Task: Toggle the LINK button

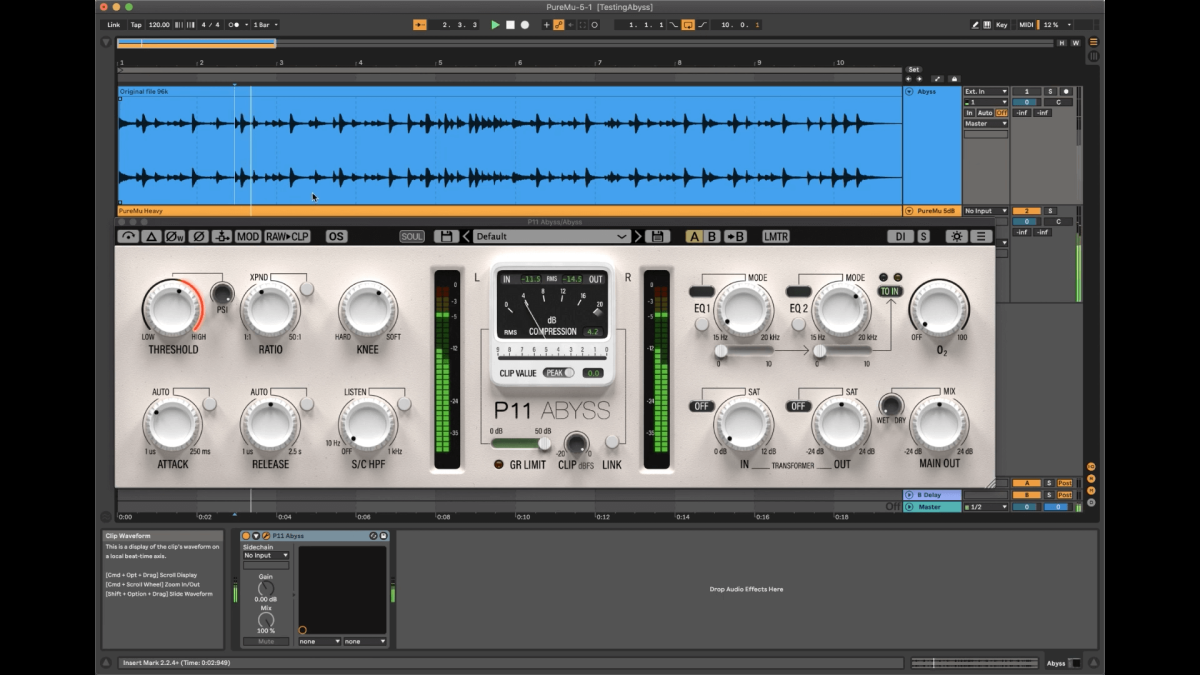Action: pyautogui.click(x=612, y=442)
